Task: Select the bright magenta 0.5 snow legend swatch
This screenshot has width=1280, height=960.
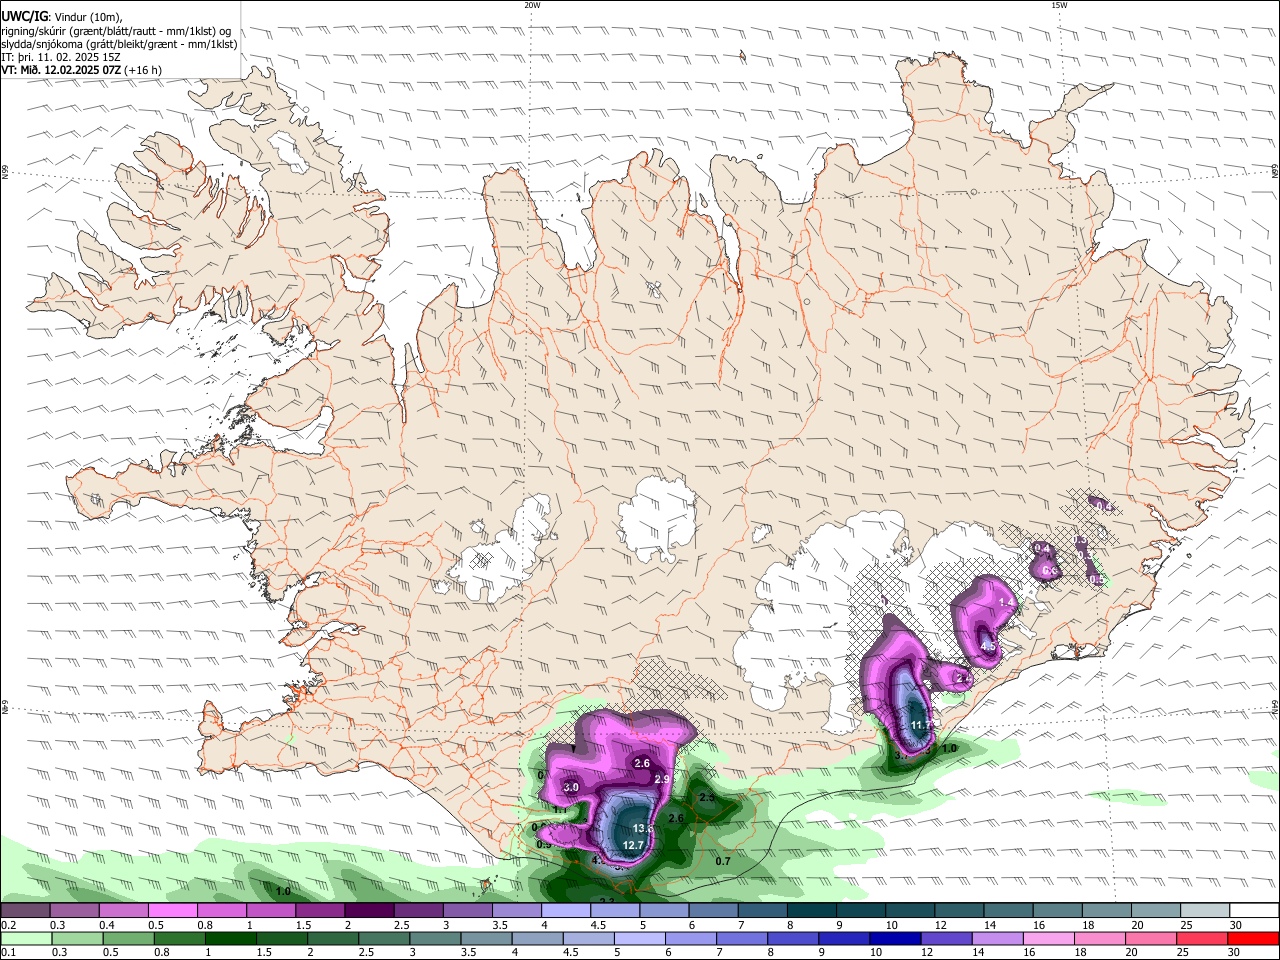Action: click(172, 911)
